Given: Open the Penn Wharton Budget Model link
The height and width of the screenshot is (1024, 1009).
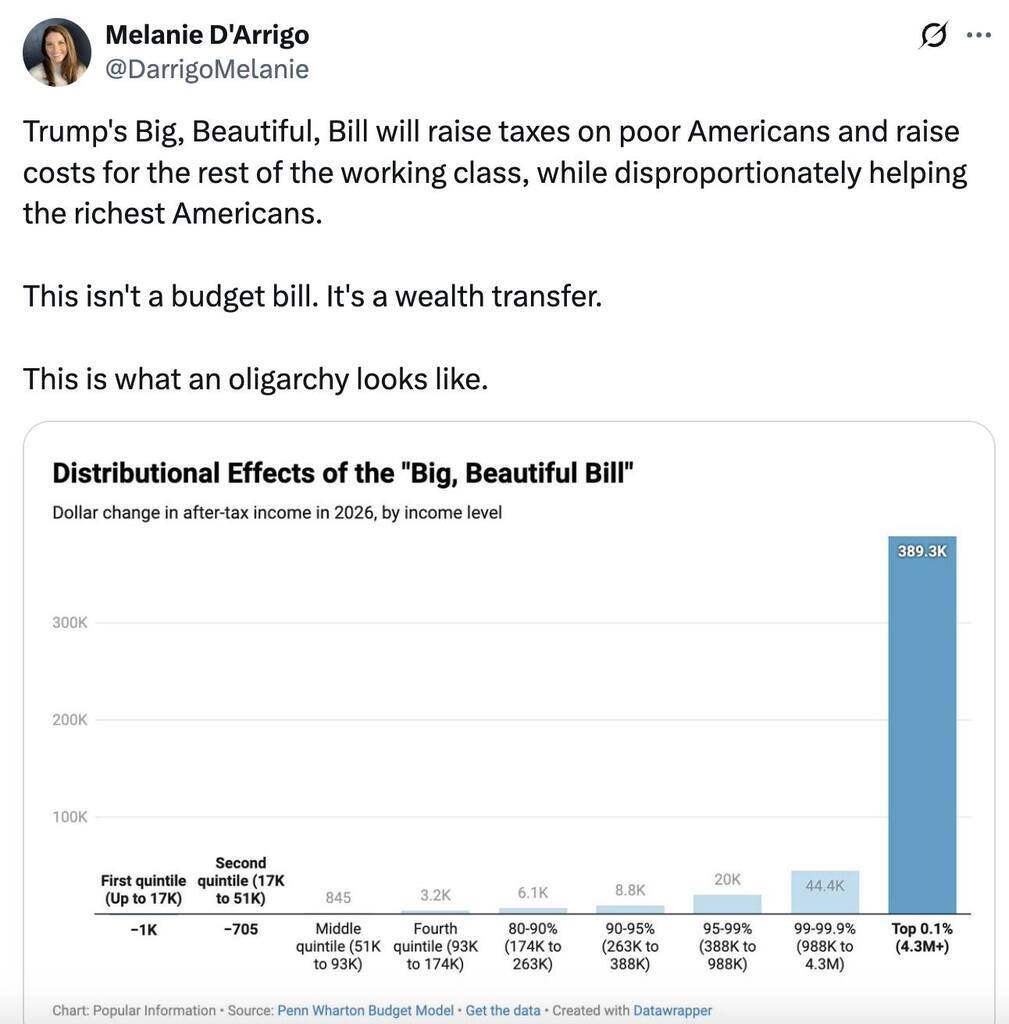Looking at the screenshot, I should pos(365,1010).
